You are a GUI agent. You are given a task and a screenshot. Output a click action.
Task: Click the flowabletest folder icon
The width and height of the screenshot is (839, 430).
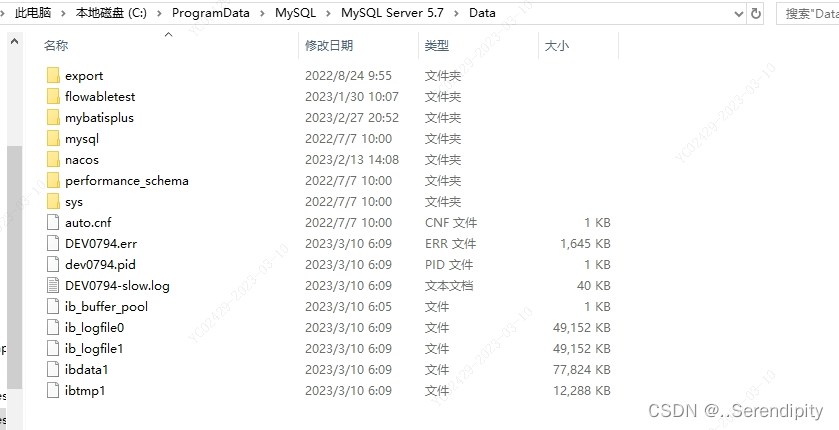click(x=53, y=96)
